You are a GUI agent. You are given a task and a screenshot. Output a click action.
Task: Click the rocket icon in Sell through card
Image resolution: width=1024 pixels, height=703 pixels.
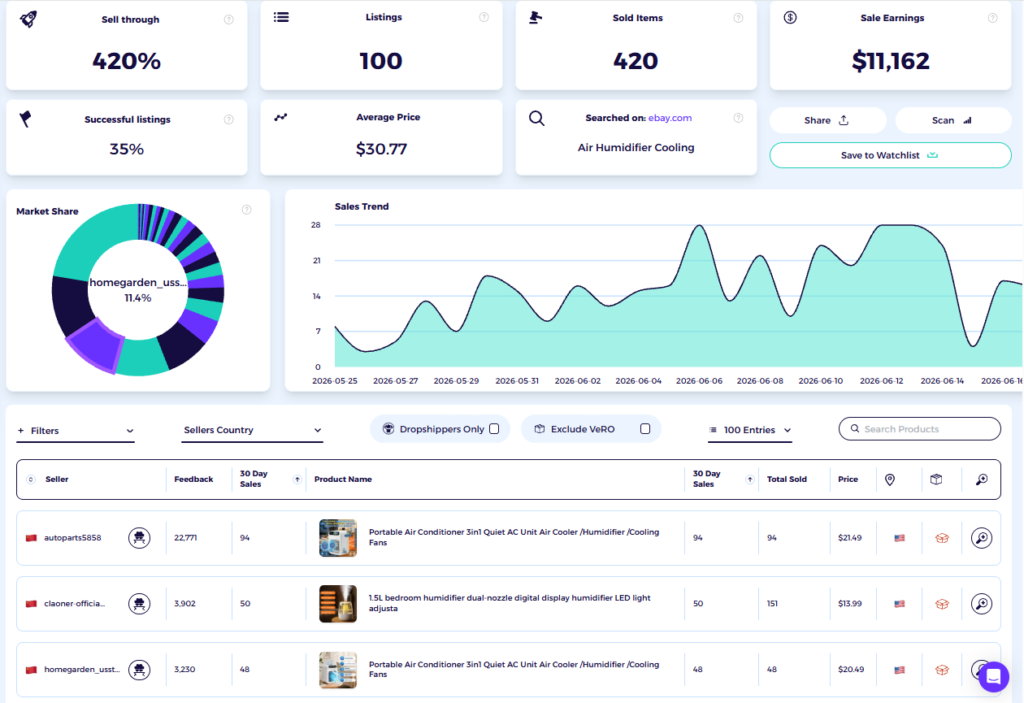click(28, 19)
